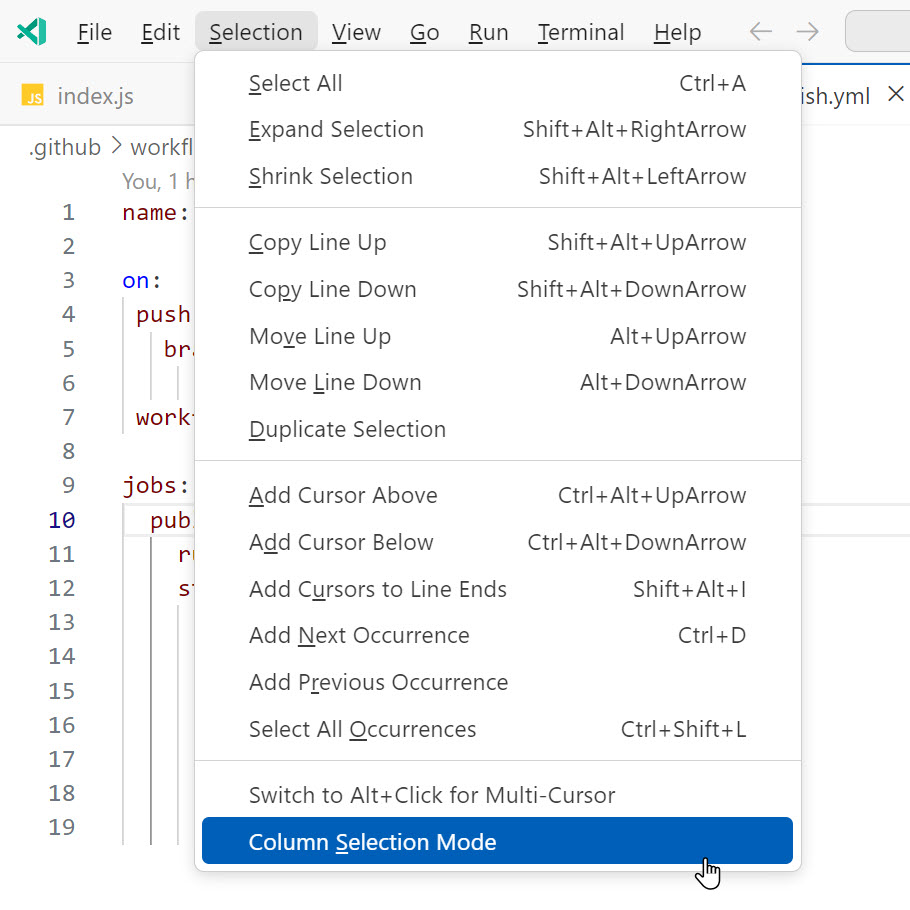Image resolution: width=910 pixels, height=910 pixels.
Task: Click the 'on:' key on line 3
Action: 142,281
